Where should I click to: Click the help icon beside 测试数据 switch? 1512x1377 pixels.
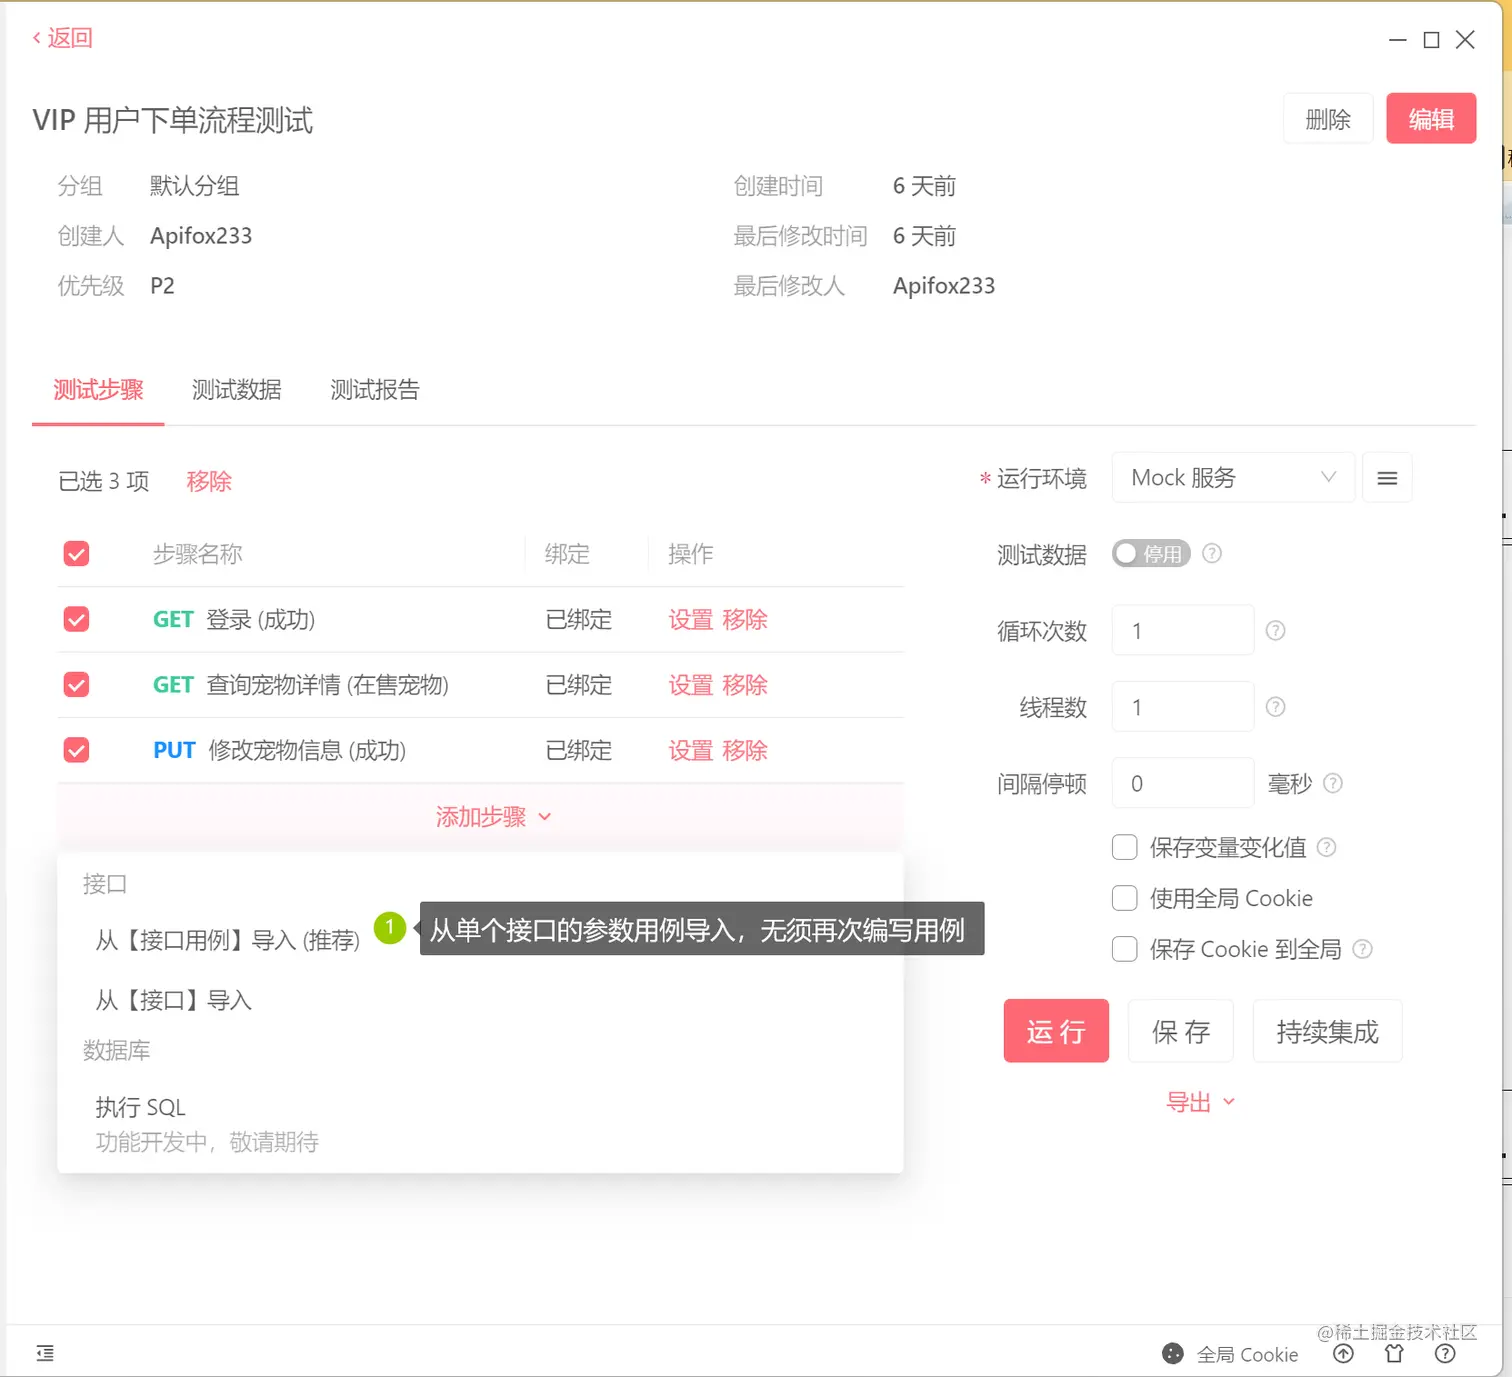click(x=1212, y=553)
